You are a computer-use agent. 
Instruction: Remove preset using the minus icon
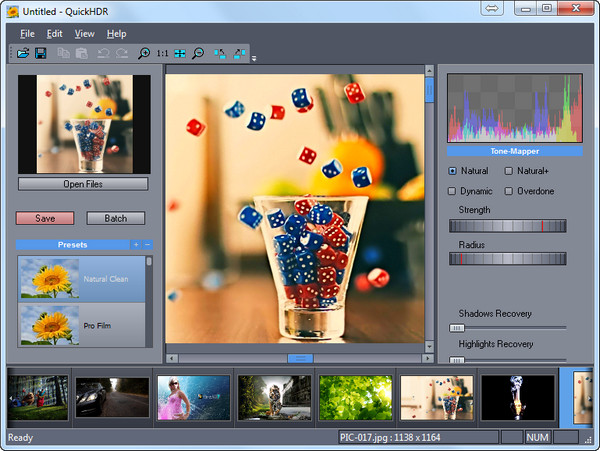148,244
